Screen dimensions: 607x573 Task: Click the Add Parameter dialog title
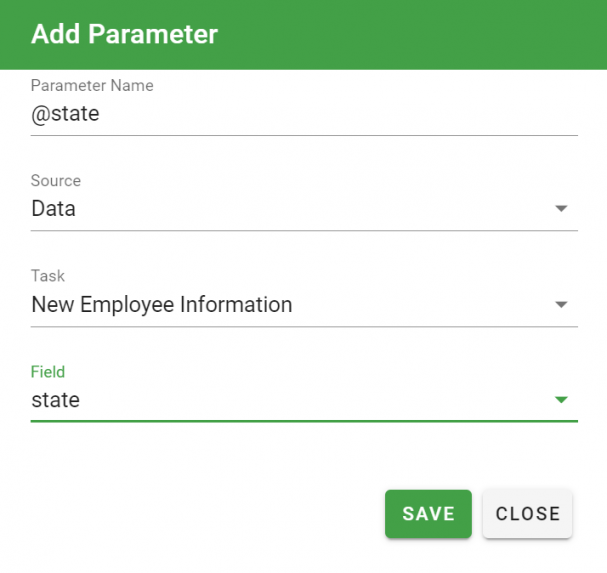tap(124, 34)
